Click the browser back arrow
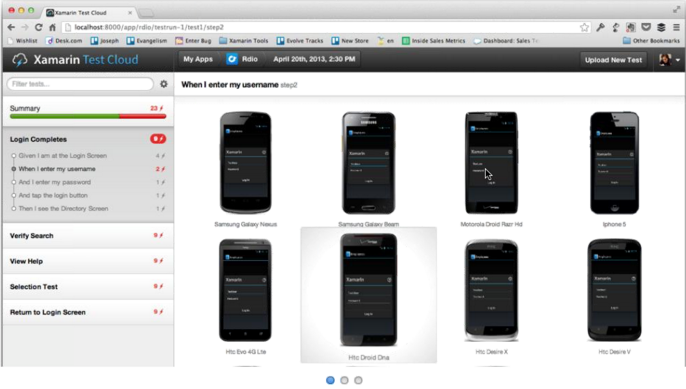Viewport: 686px width, 389px height. coord(11,27)
